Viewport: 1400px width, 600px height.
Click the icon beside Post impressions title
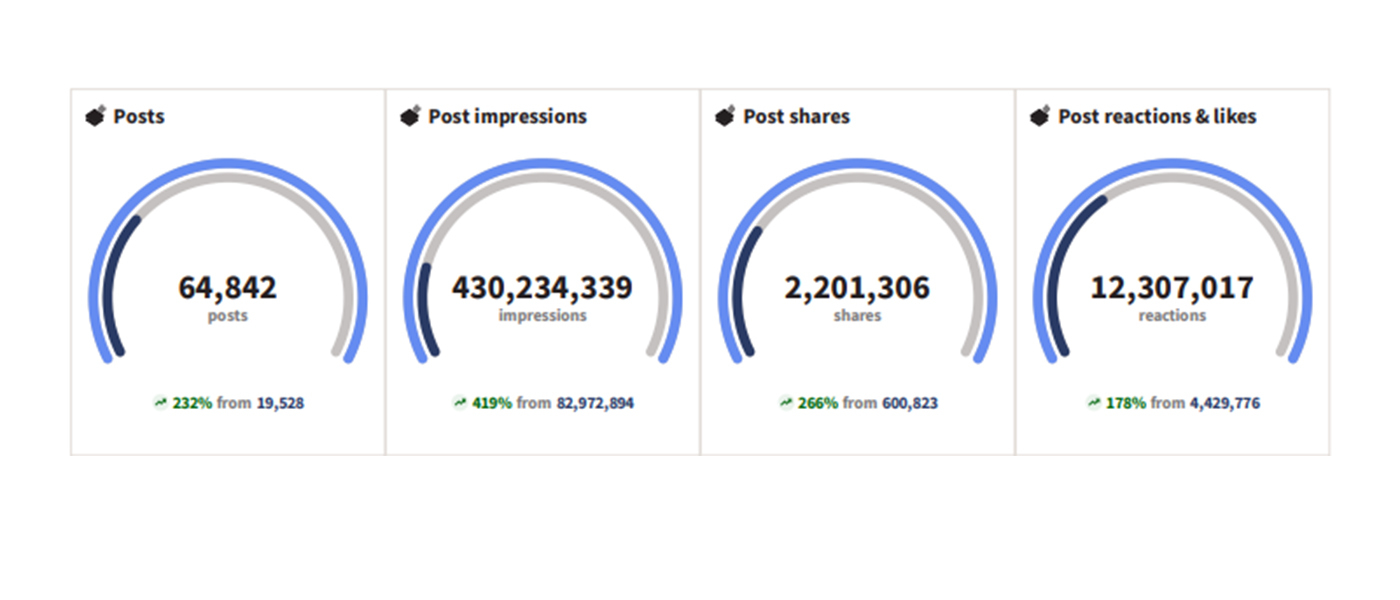tap(410, 117)
